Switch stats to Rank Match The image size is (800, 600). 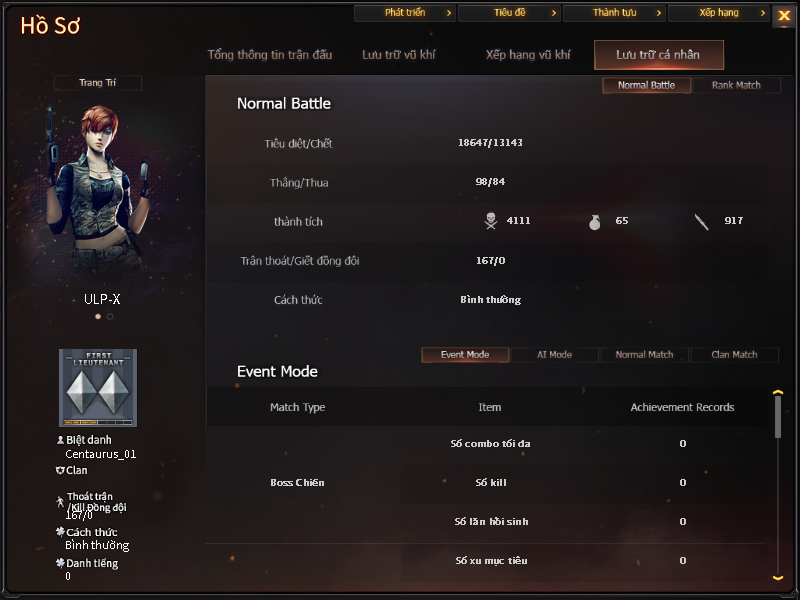(736, 85)
